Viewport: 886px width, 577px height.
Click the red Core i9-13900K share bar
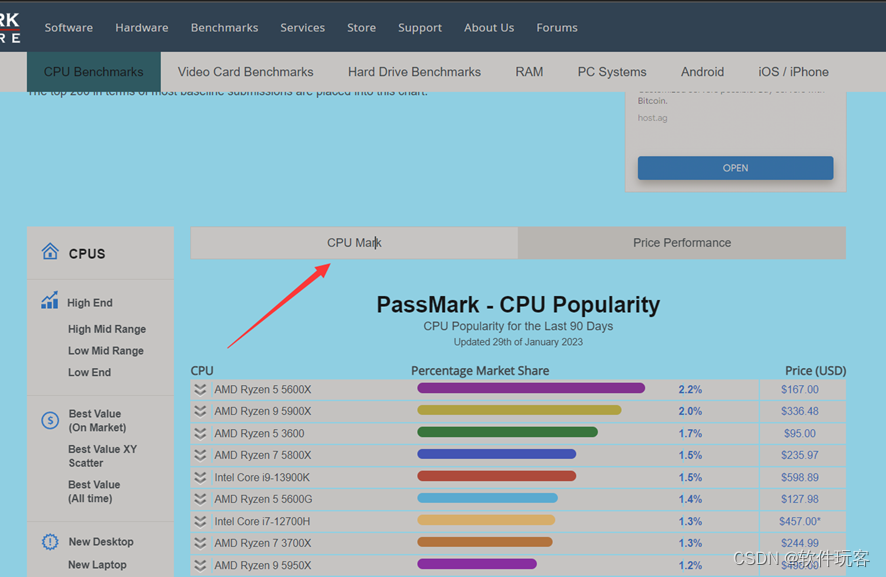(x=497, y=476)
